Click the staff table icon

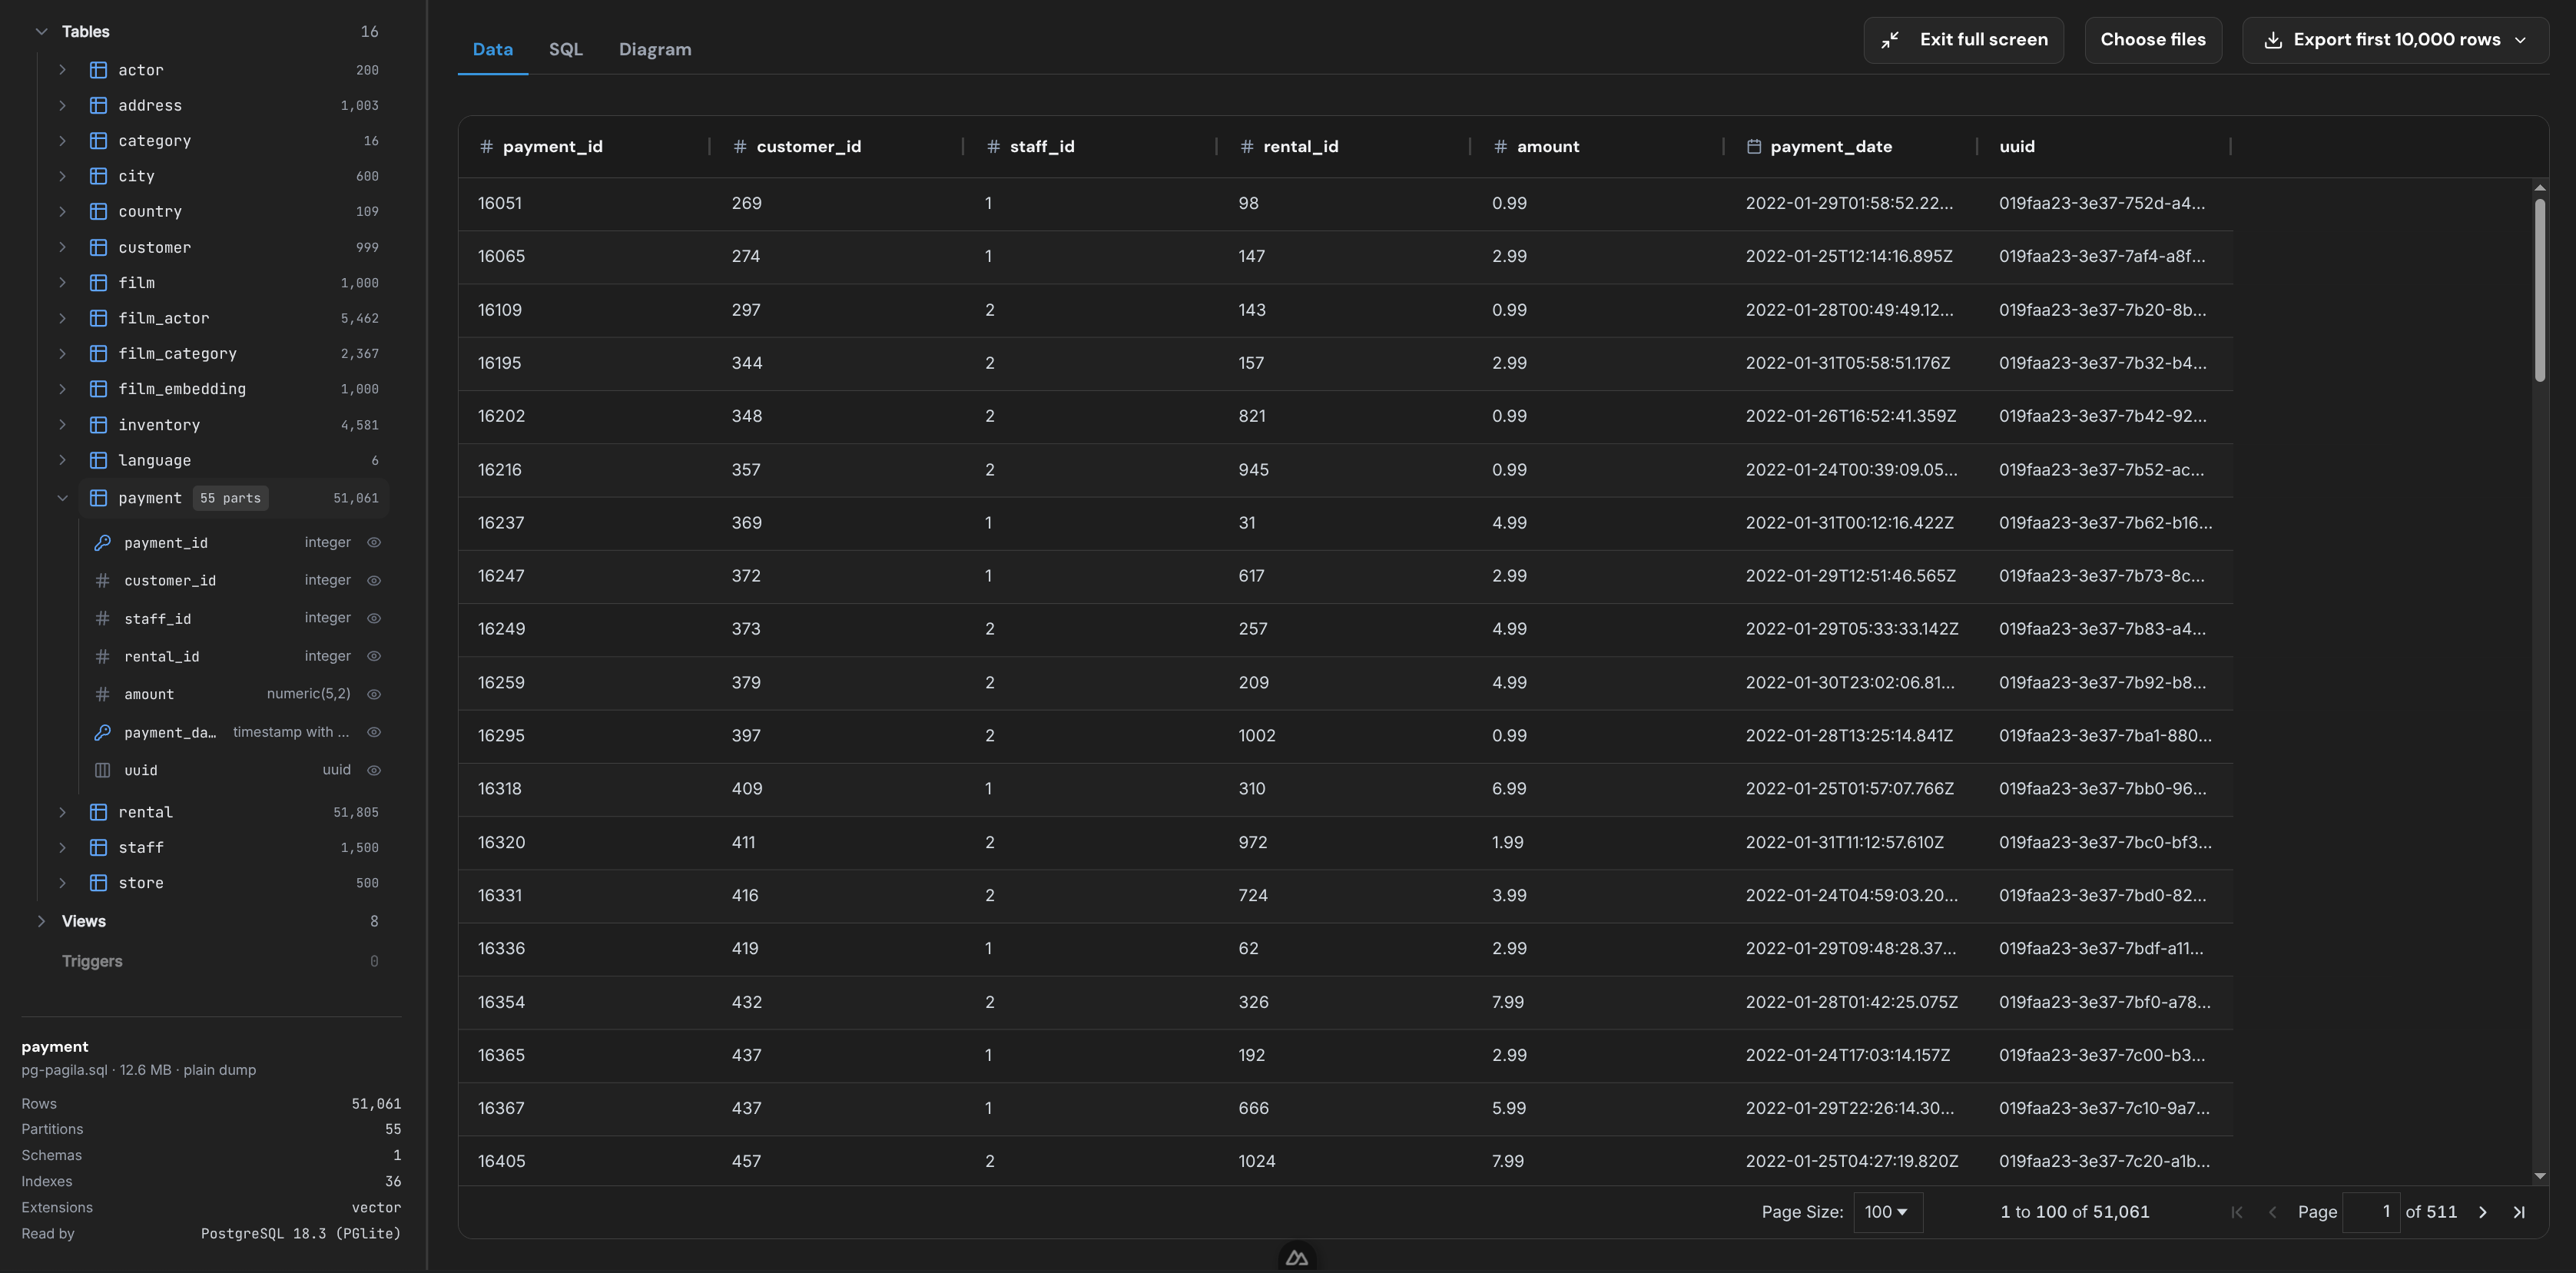point(98,847)
